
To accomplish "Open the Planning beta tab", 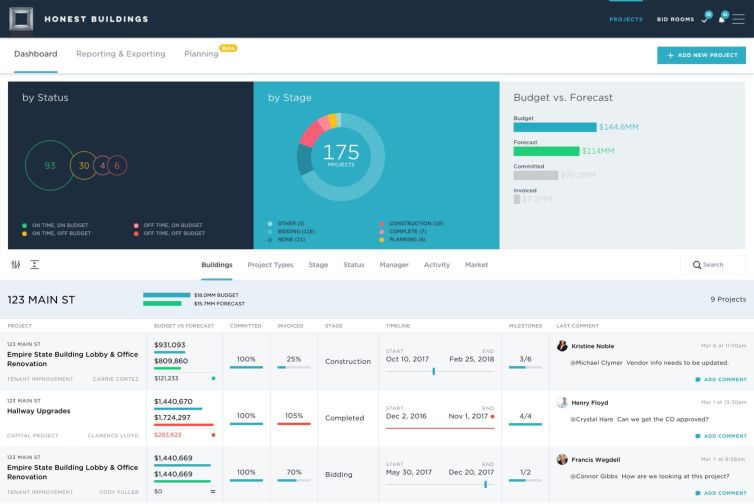I will pyautogui.click(x=201, y=54).
